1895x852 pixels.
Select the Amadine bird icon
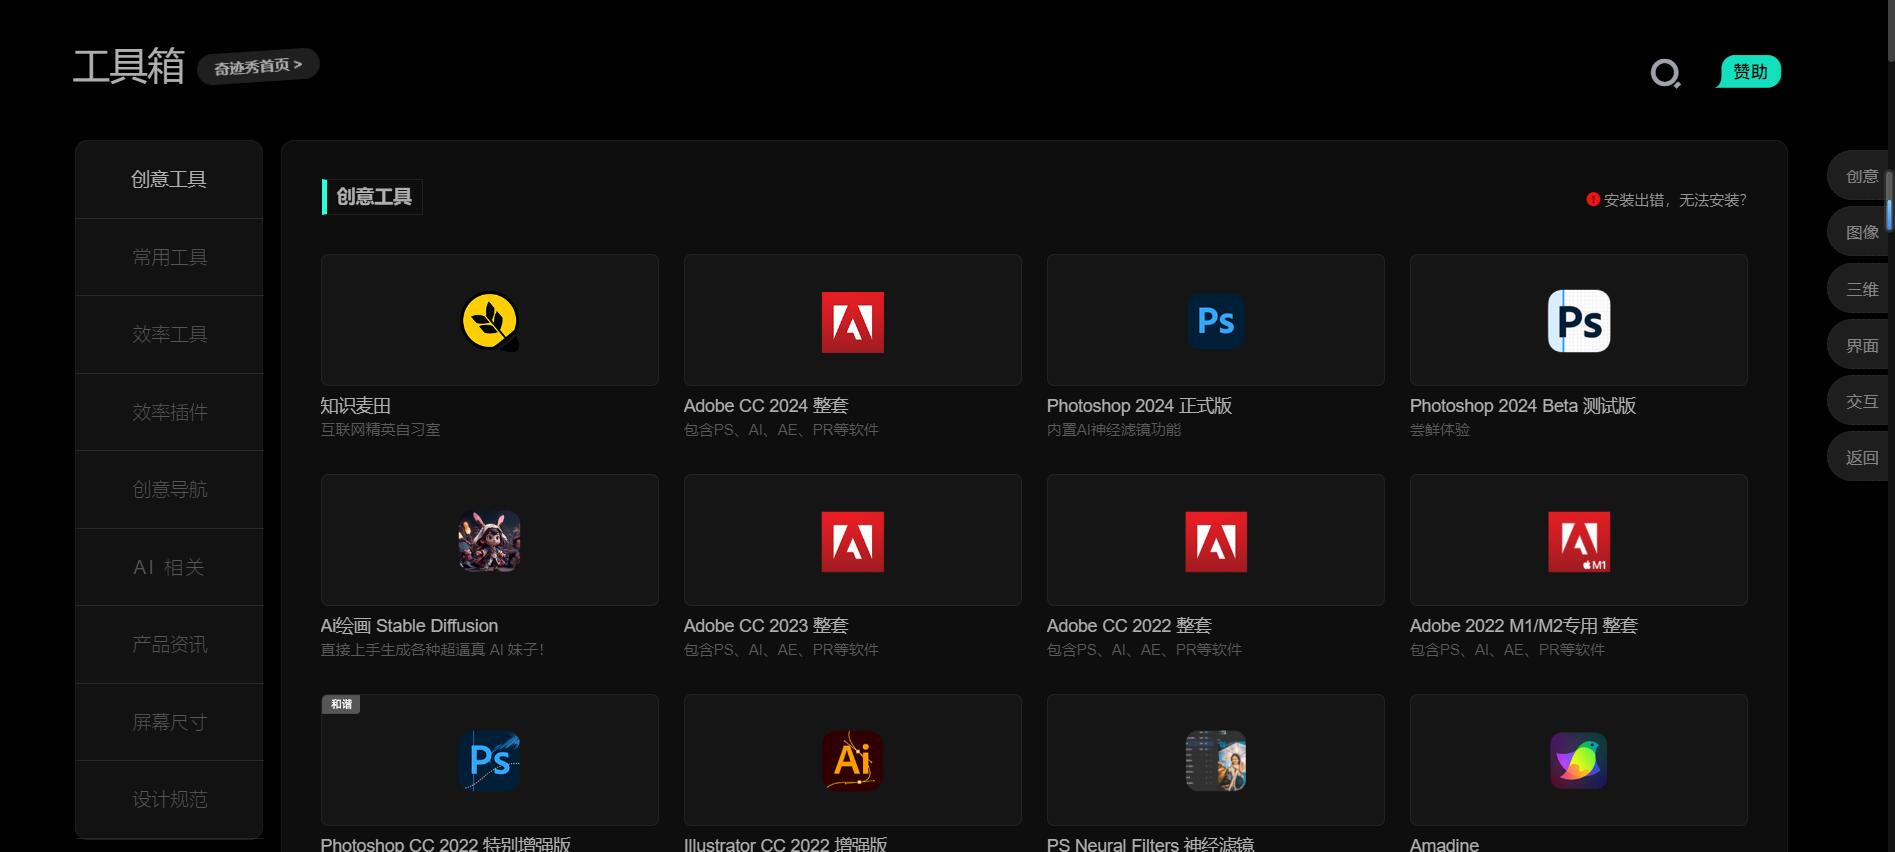click(1578, 761)
